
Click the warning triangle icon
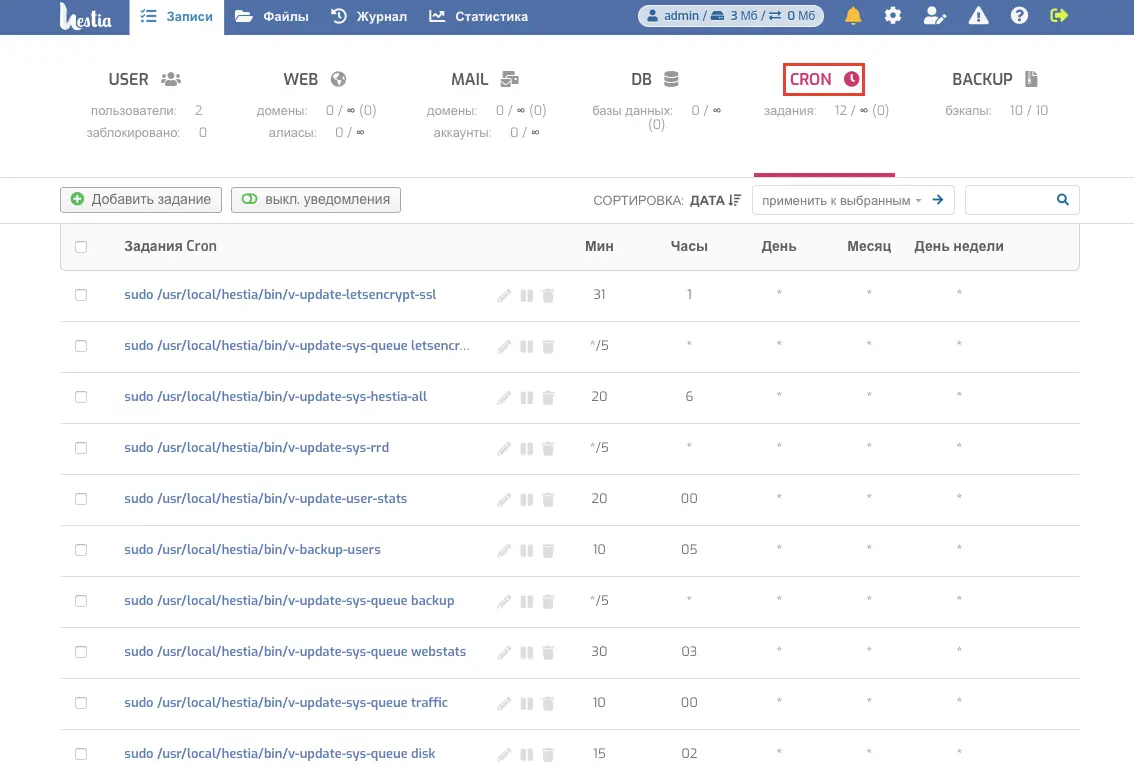pyautogui.click(x=979, y=16)
